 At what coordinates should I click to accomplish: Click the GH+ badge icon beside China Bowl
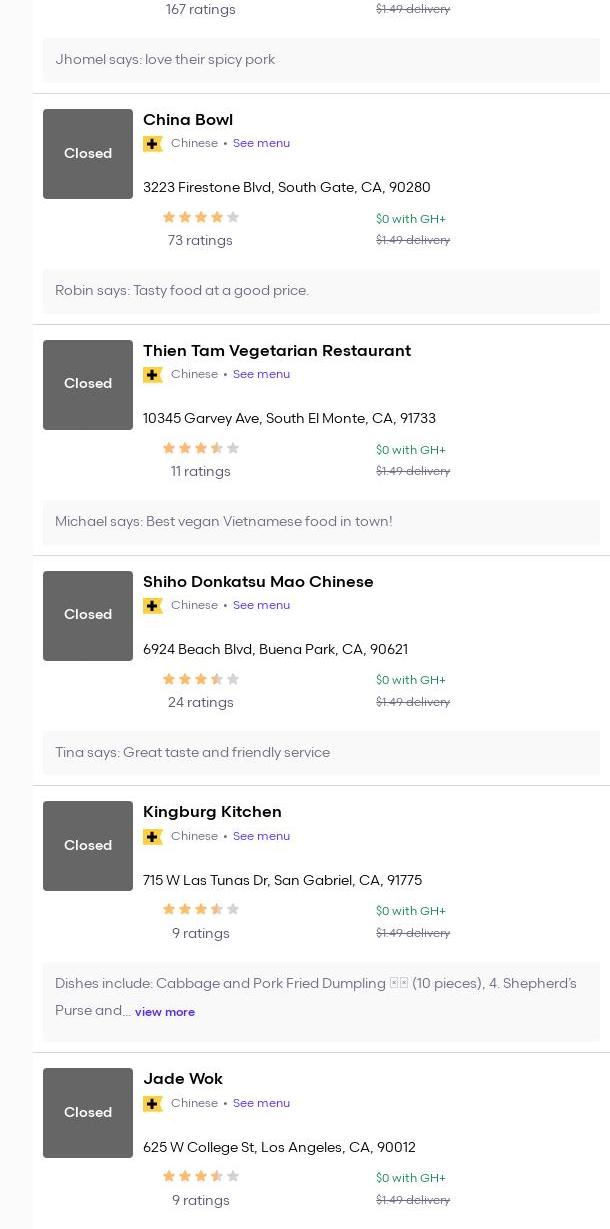pyautogui.click(x=153, y=144)
